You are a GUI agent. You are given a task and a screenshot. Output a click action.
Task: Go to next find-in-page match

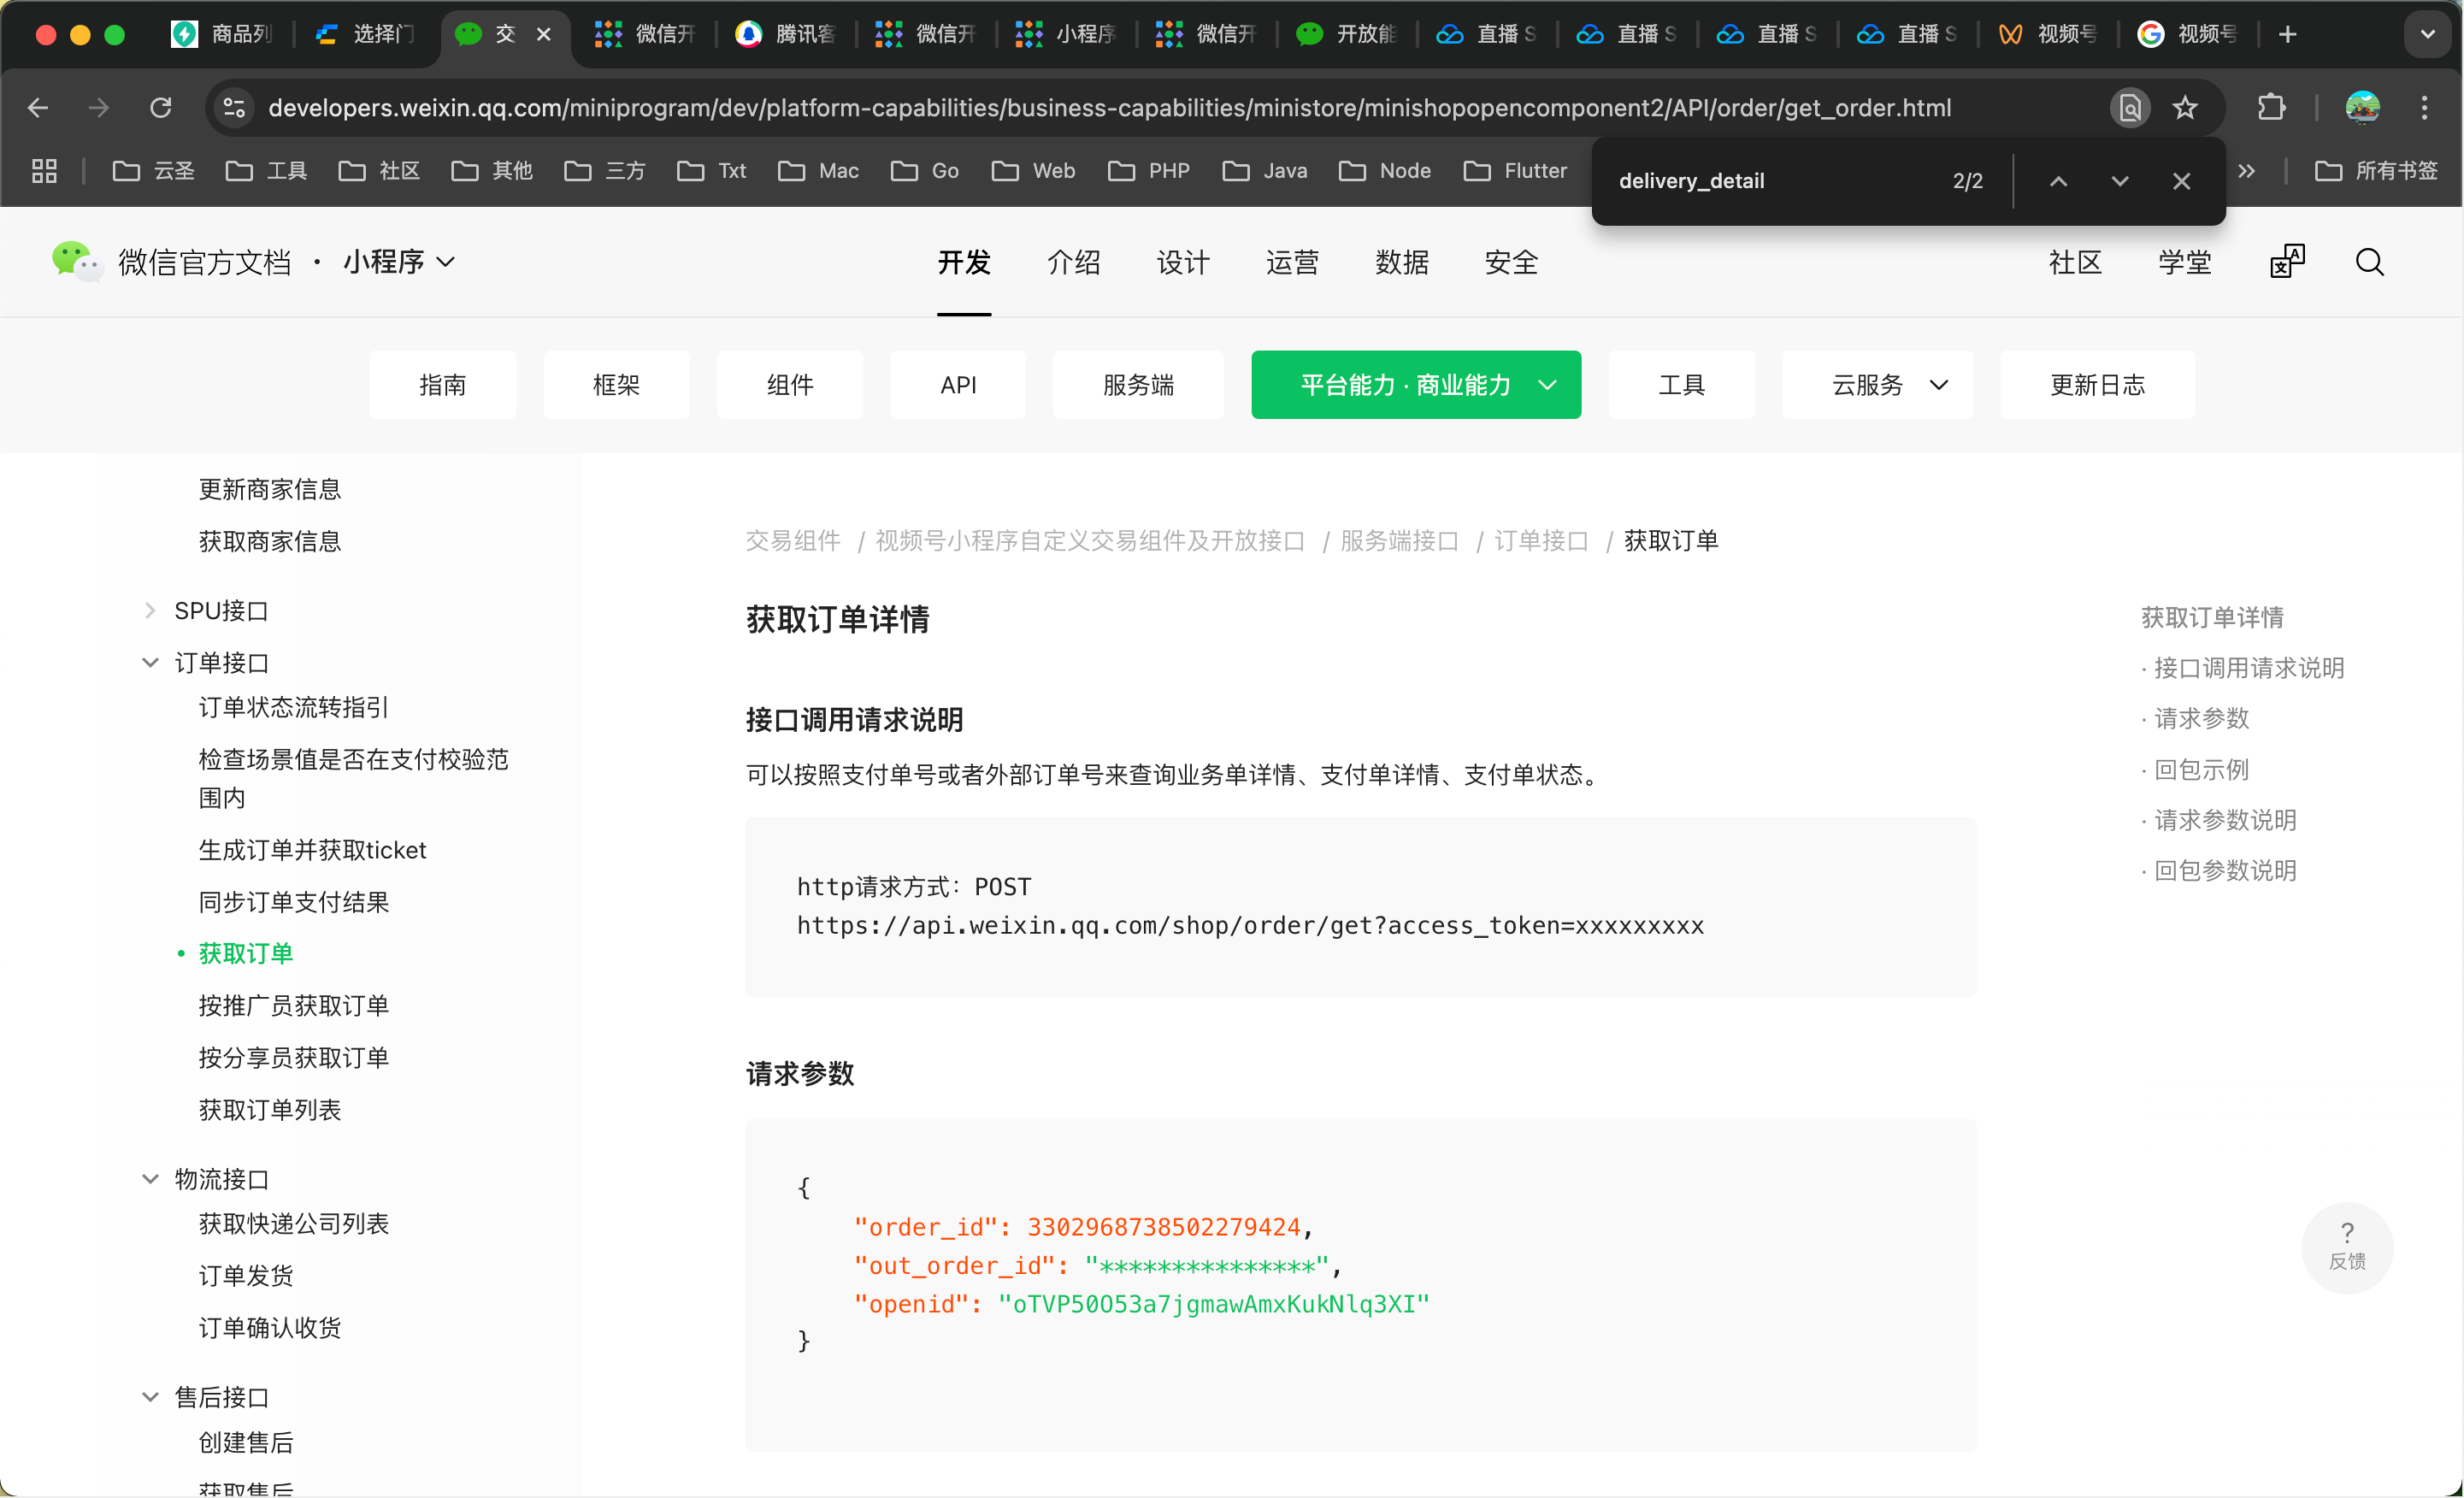pos(2119,181)
